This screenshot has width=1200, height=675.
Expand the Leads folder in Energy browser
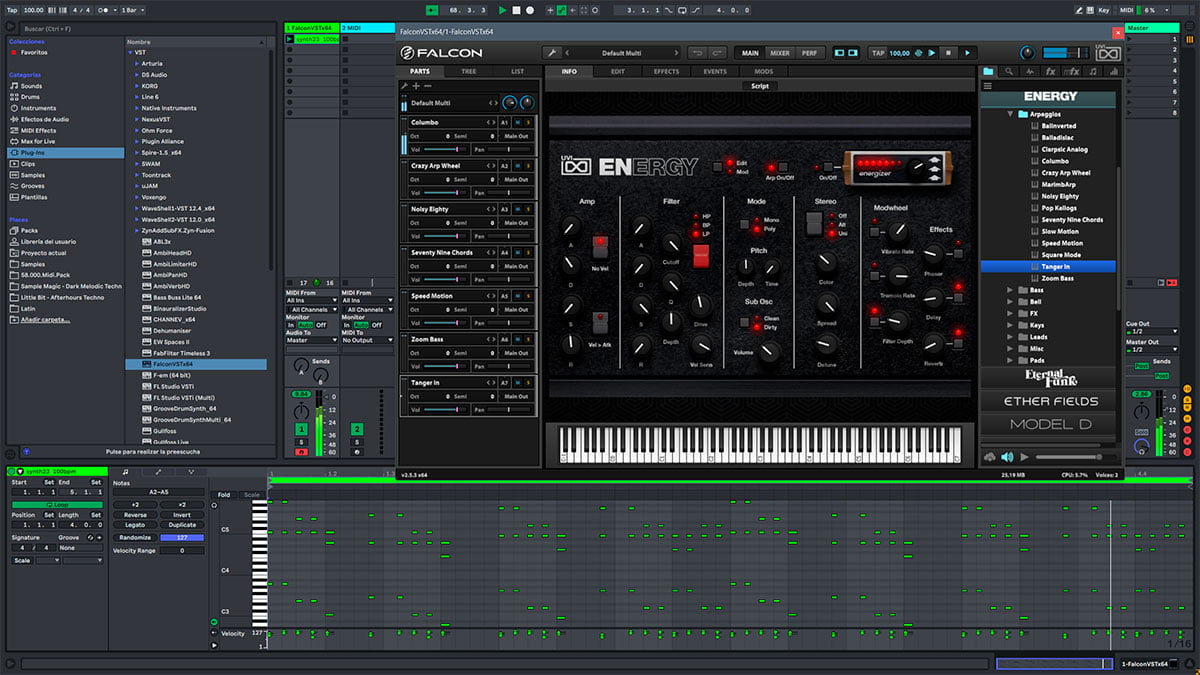coord(1010,337)
